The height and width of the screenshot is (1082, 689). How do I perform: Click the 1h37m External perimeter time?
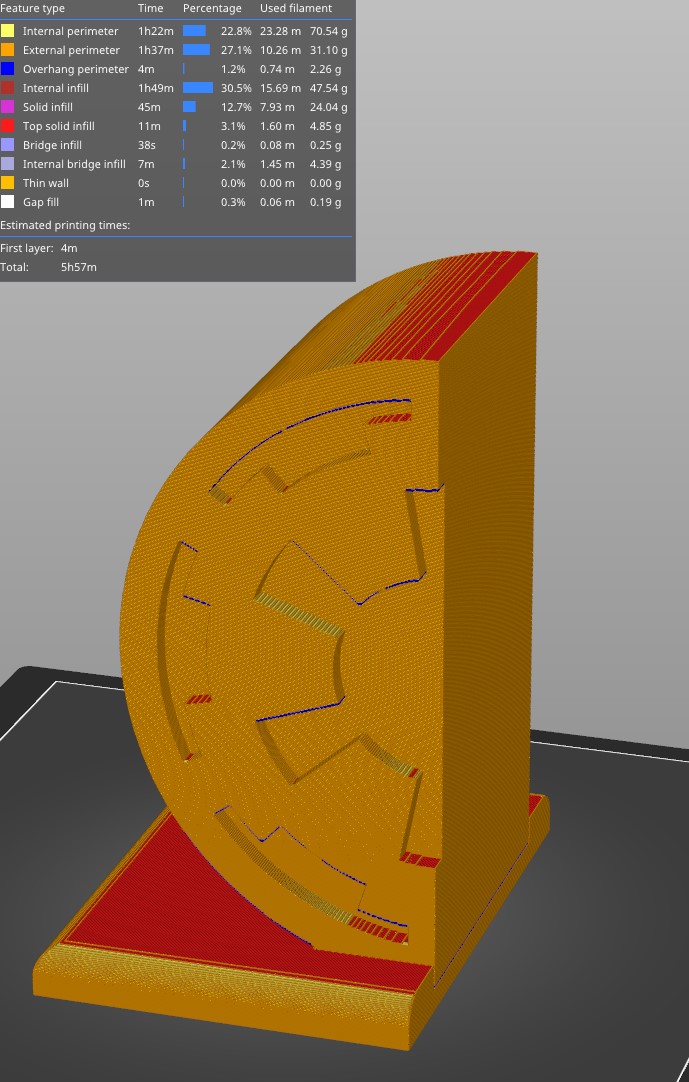click(x=155, y=50)
